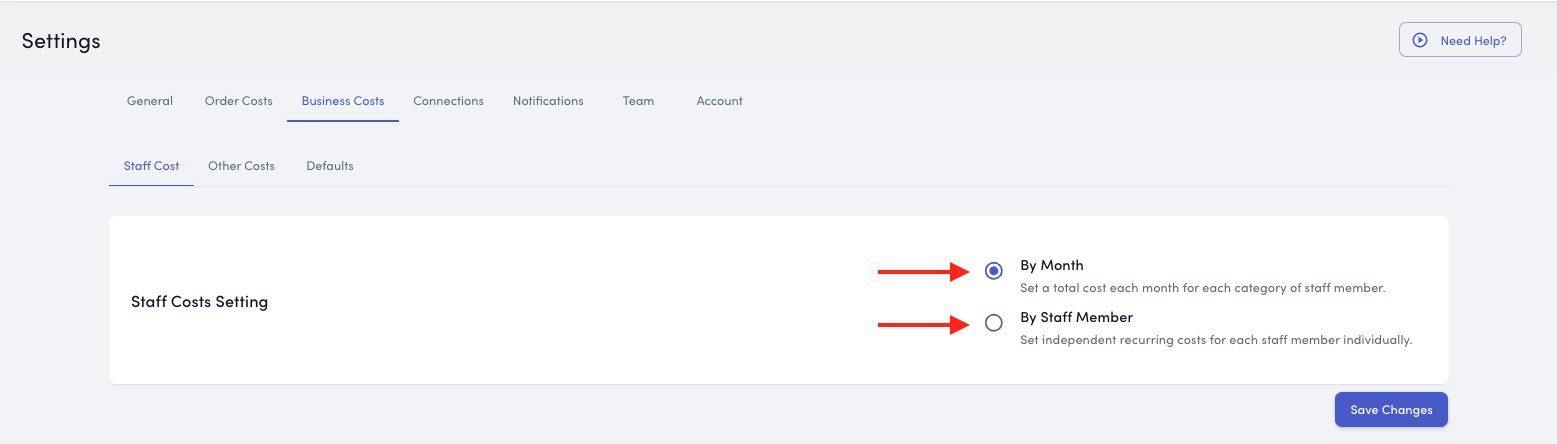Enable the By Staff Member radio option

(x=993, y=323)
